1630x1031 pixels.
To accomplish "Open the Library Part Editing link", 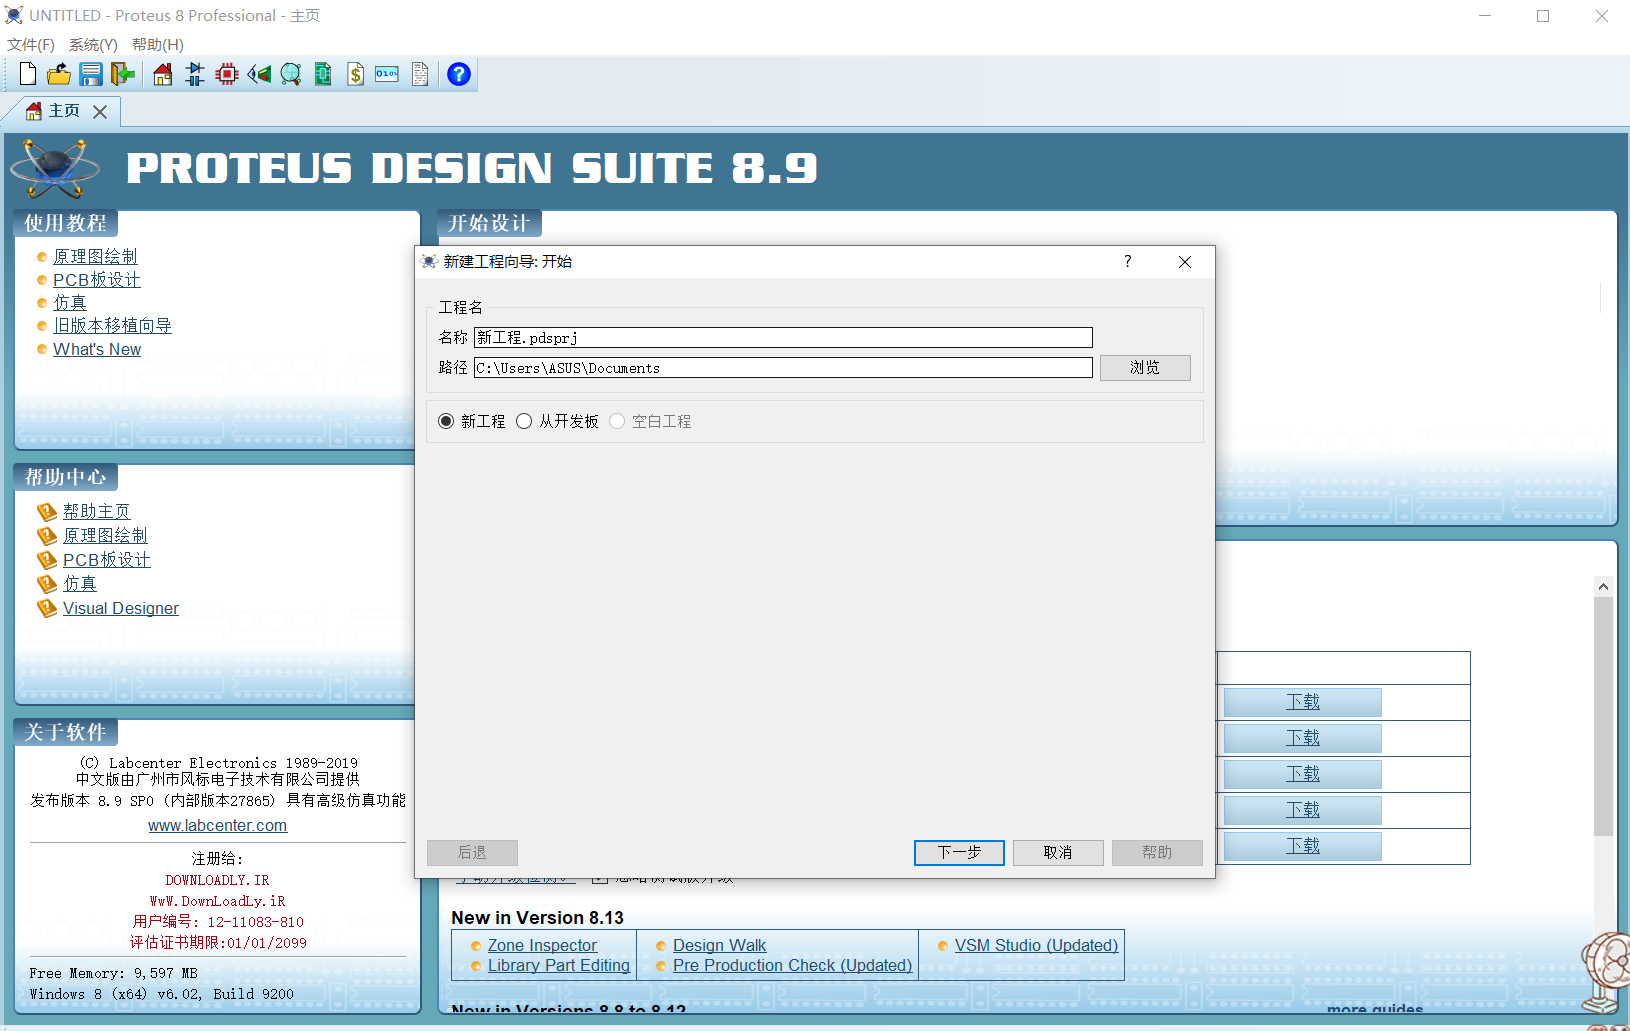I will coord(559,965).
